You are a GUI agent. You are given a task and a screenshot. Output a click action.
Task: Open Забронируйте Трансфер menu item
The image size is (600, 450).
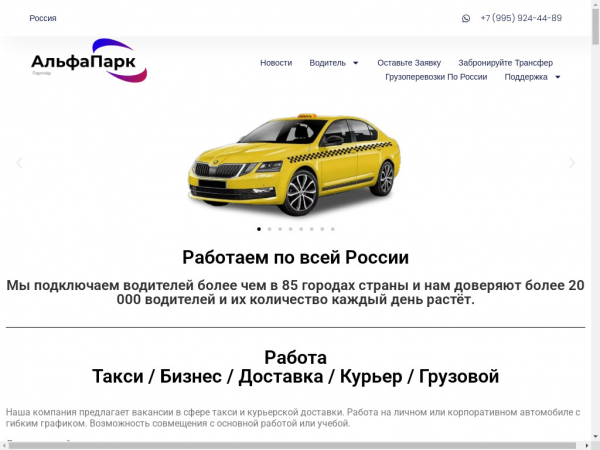(x=505, y=63)
